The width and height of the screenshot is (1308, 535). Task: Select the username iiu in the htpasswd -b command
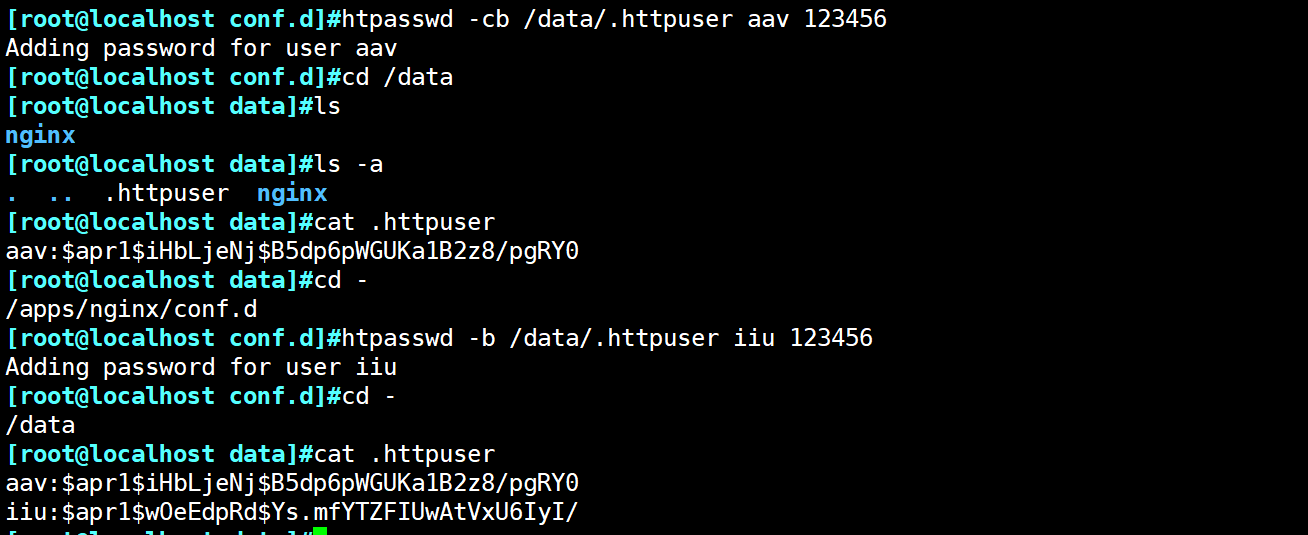coord(754,338)
